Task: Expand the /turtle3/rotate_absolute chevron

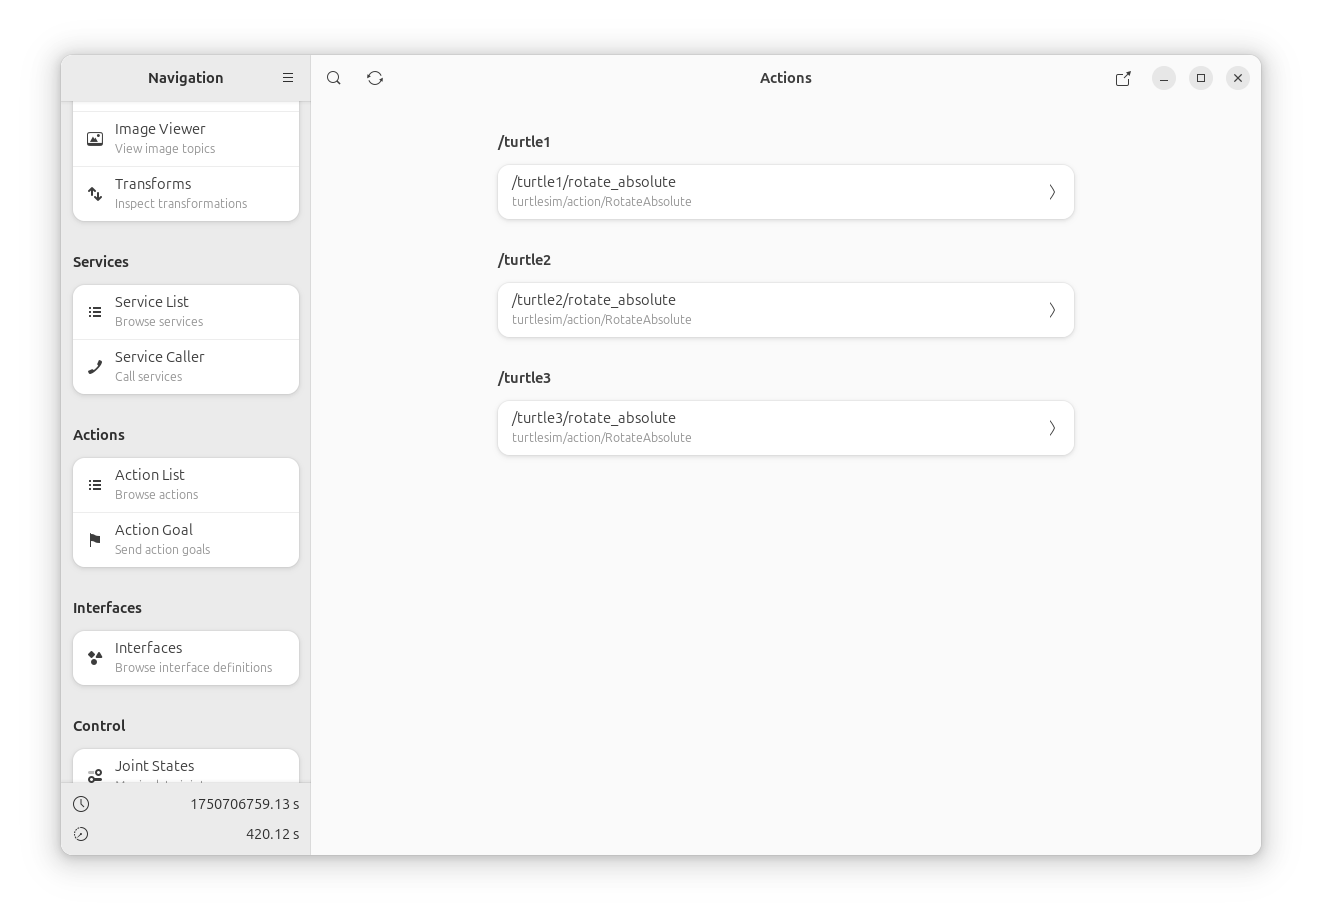Action: (x=1052, y=428)
